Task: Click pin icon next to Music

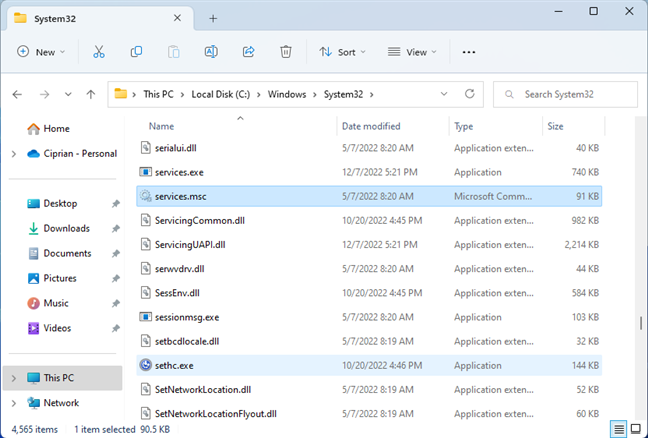Action: pyautogui.click(x=116, y=304)
